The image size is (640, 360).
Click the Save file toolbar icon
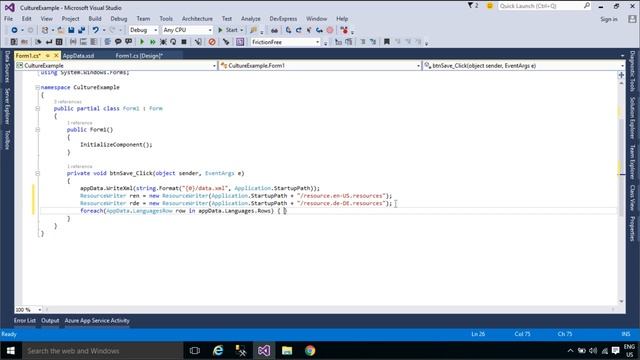click(x=71, y=30)
